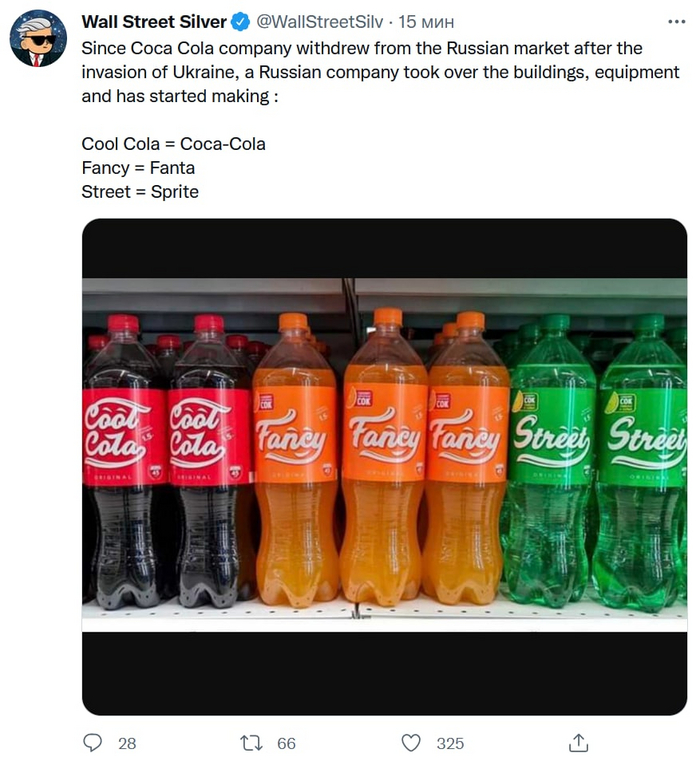Open the three-dot more options menu
This screenshot has width=700, height=761.
pyautogui.click(x=676, y=21)
